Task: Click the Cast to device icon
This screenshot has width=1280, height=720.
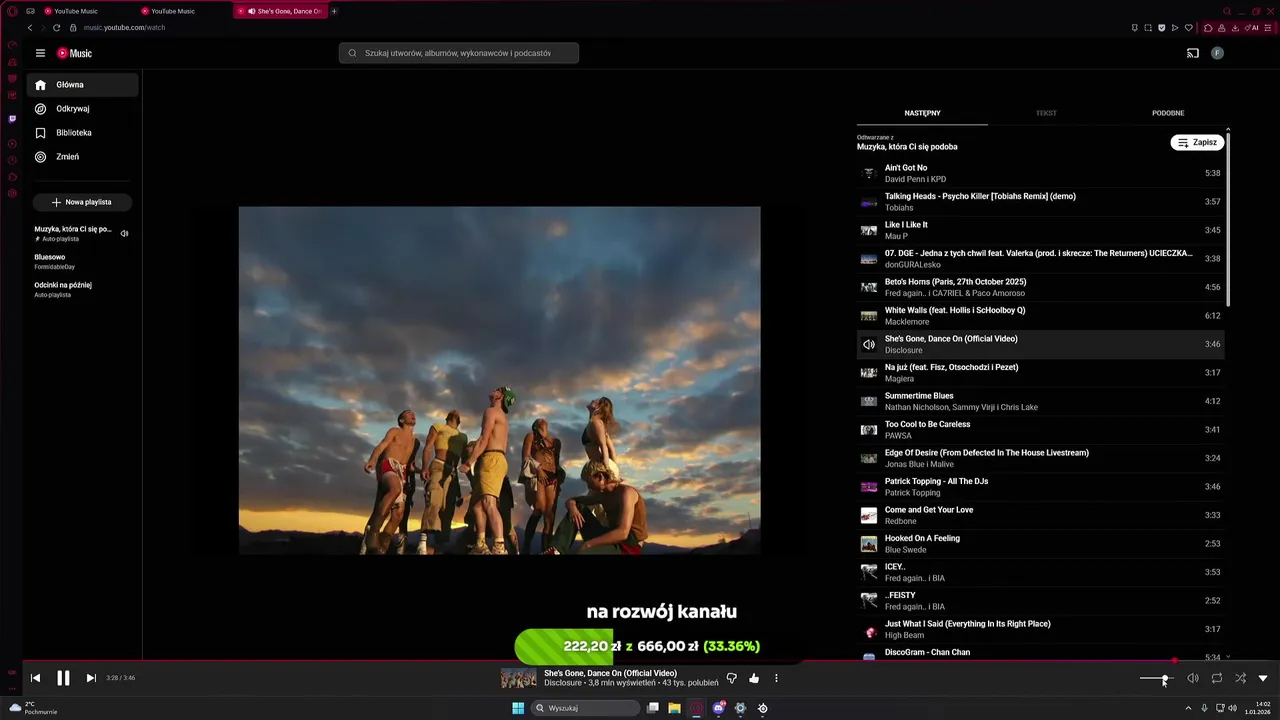Action: click(1192, 53)
